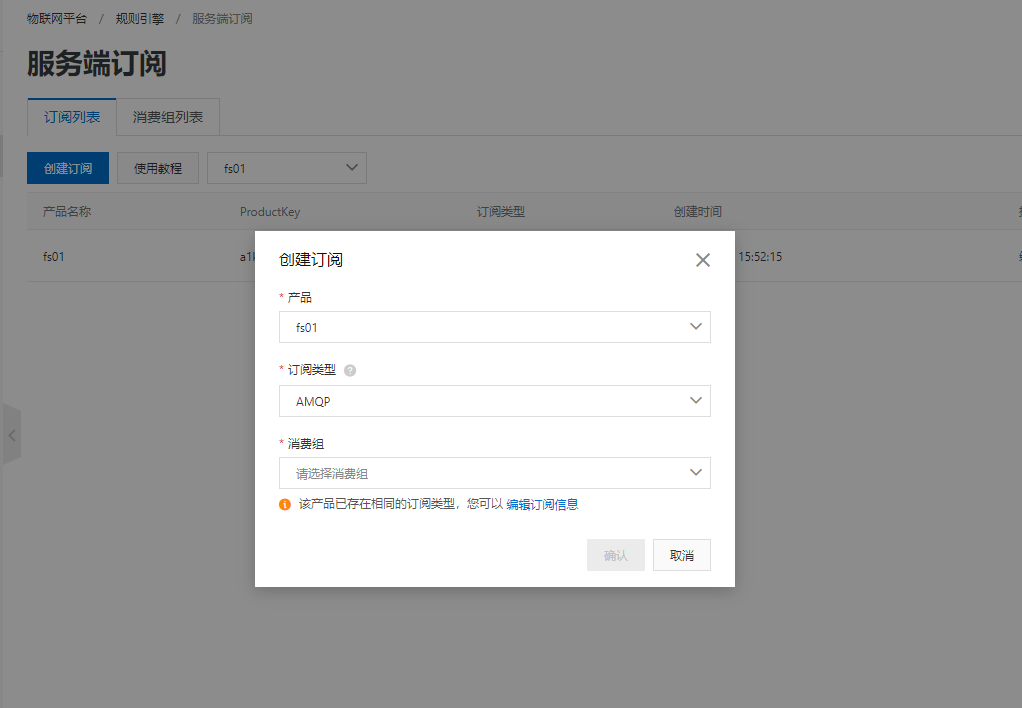The image size is (1022, 708).
Task: Navigate to 规则引擎 breadcrumb
Action: (x=139, y=19)
